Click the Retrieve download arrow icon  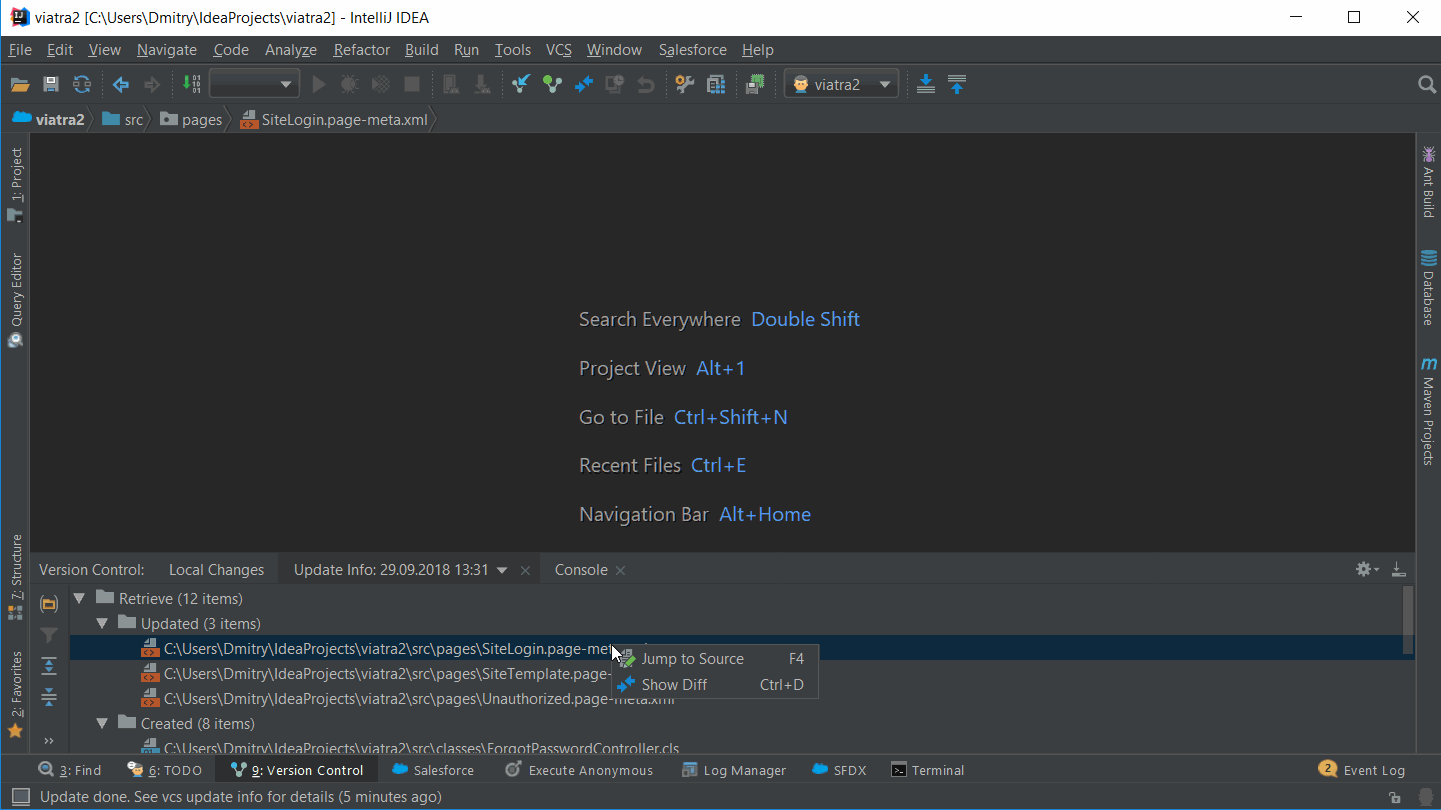click(926, 85)
